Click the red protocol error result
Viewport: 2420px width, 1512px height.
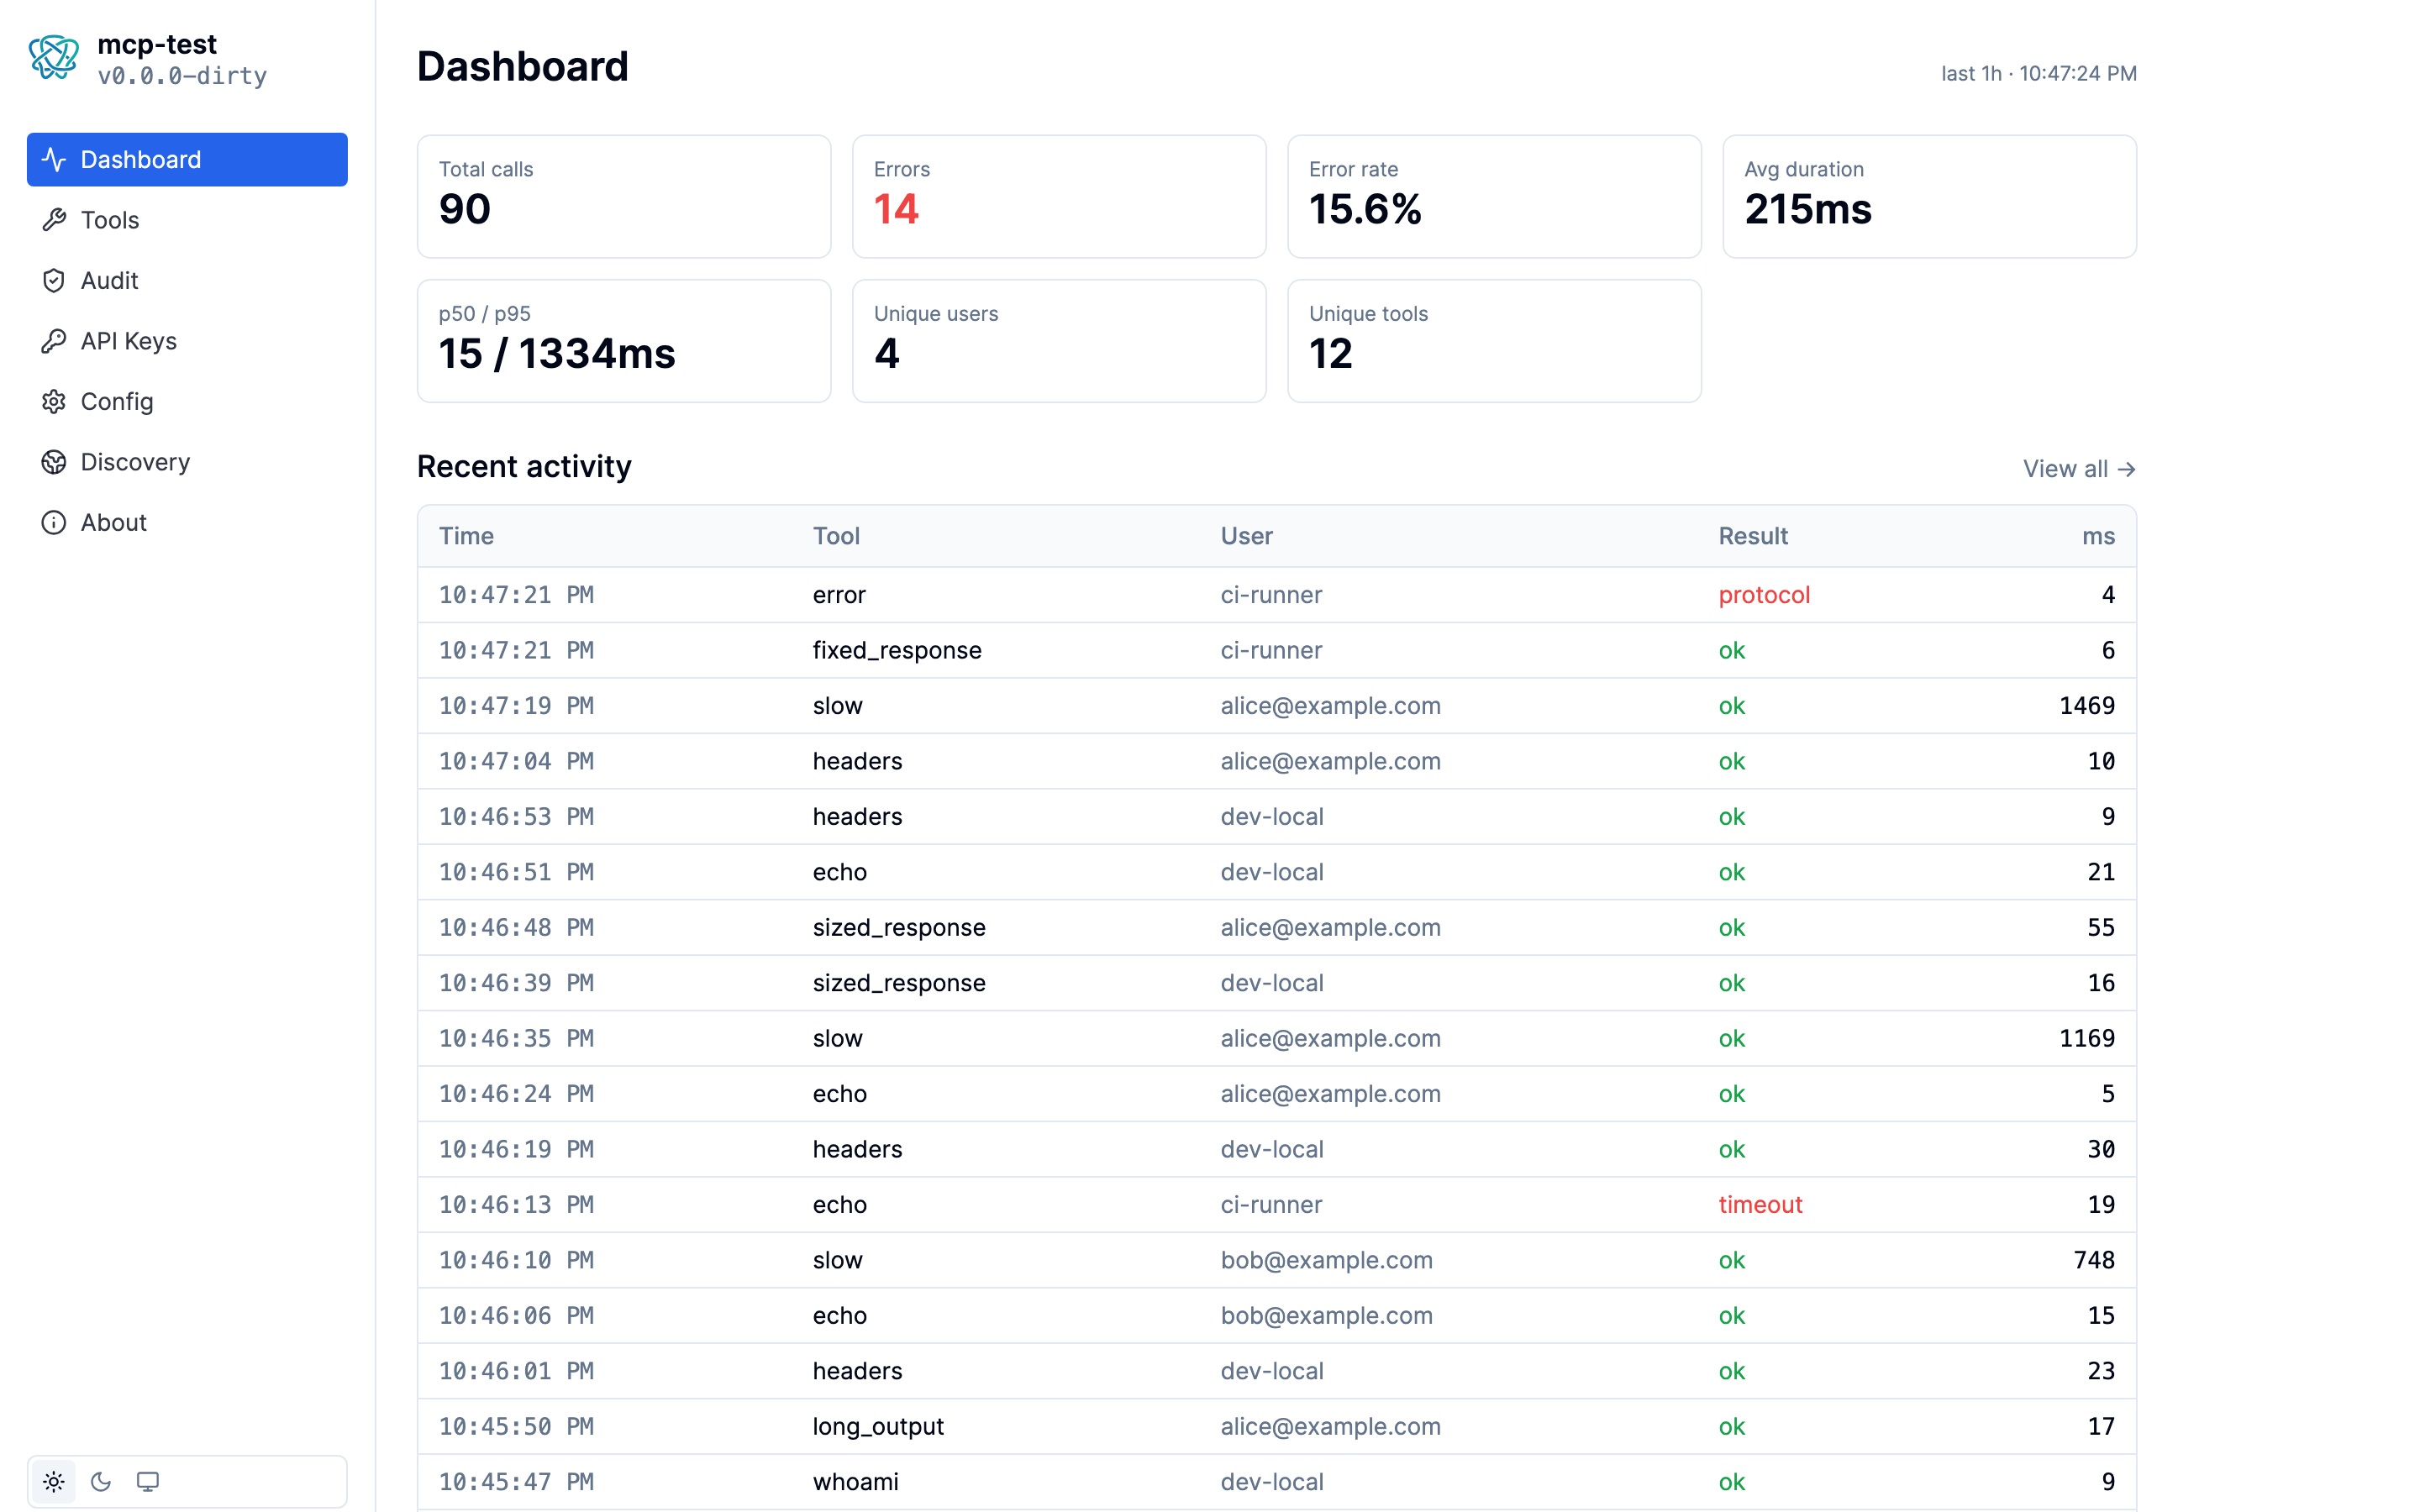tap(1764, 594)
